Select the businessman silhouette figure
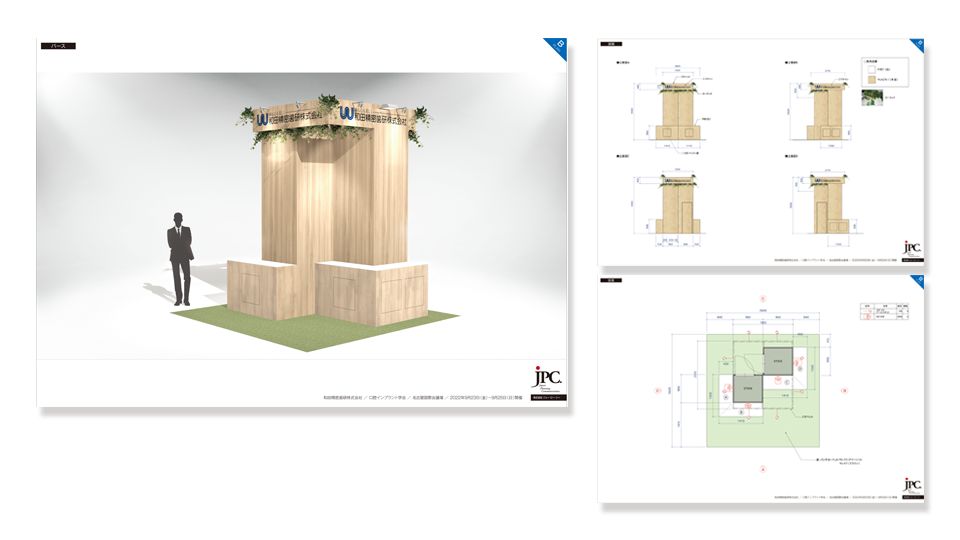 coord(180,259)
